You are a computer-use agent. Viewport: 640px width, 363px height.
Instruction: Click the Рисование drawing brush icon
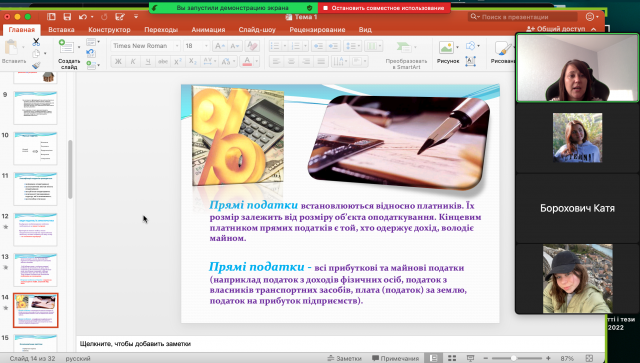tap(502, 48)
